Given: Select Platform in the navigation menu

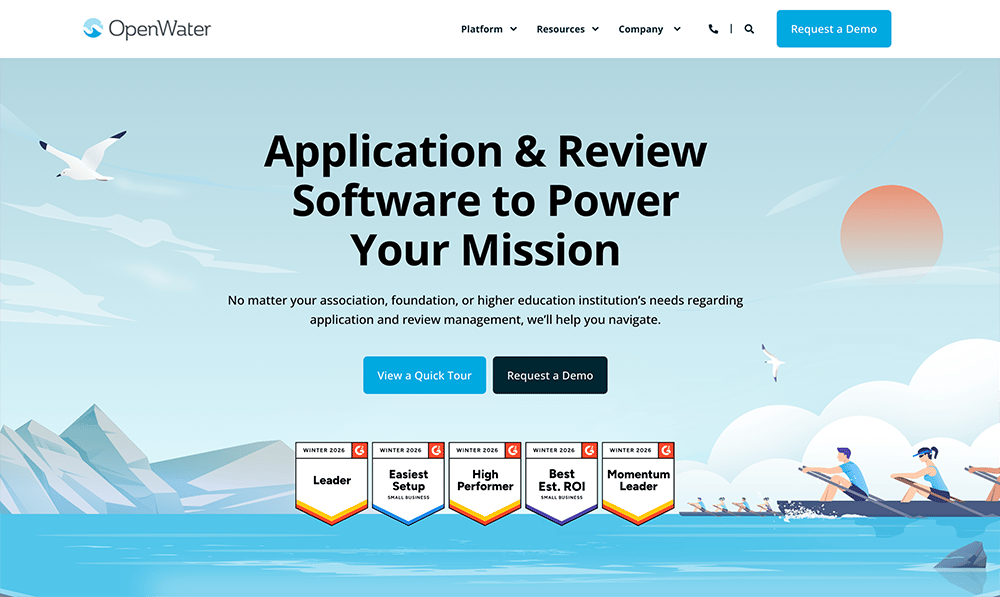Looking at the screenshot, I should tap(481, 29).
